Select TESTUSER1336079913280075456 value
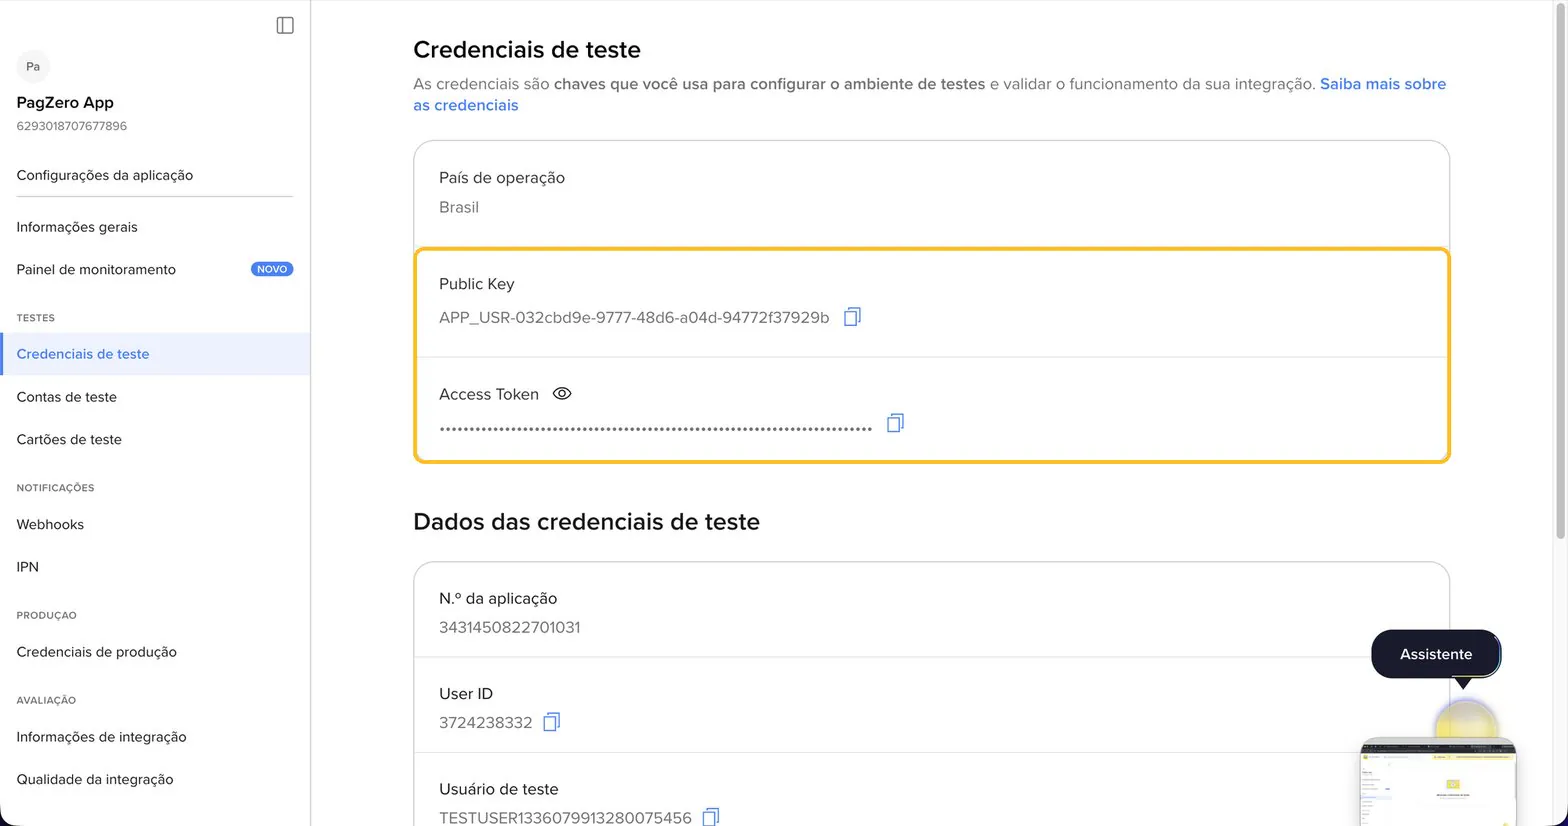1568x826 pixels. (x=565, y=817)
